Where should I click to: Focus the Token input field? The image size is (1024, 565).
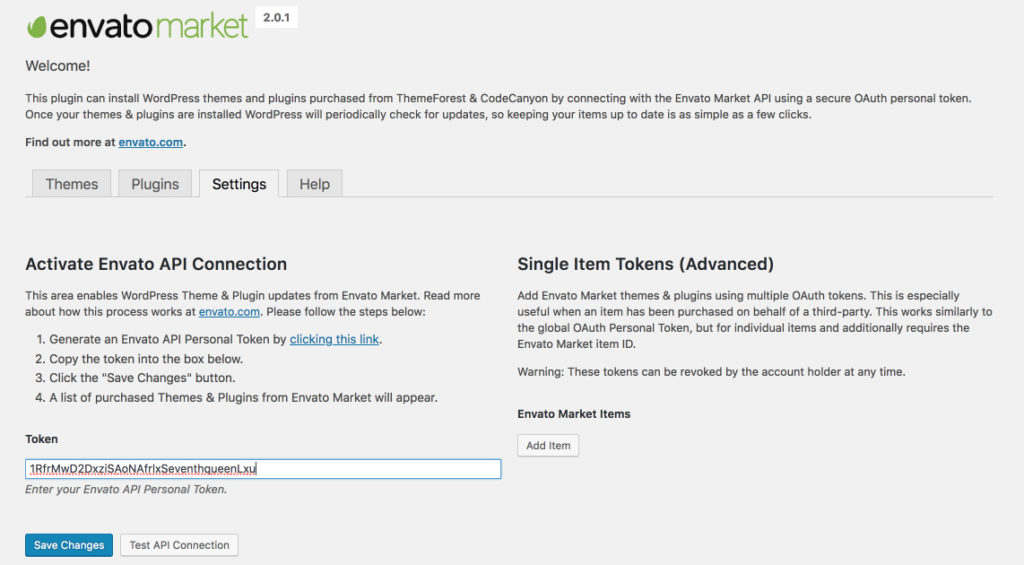coord(263,469)
